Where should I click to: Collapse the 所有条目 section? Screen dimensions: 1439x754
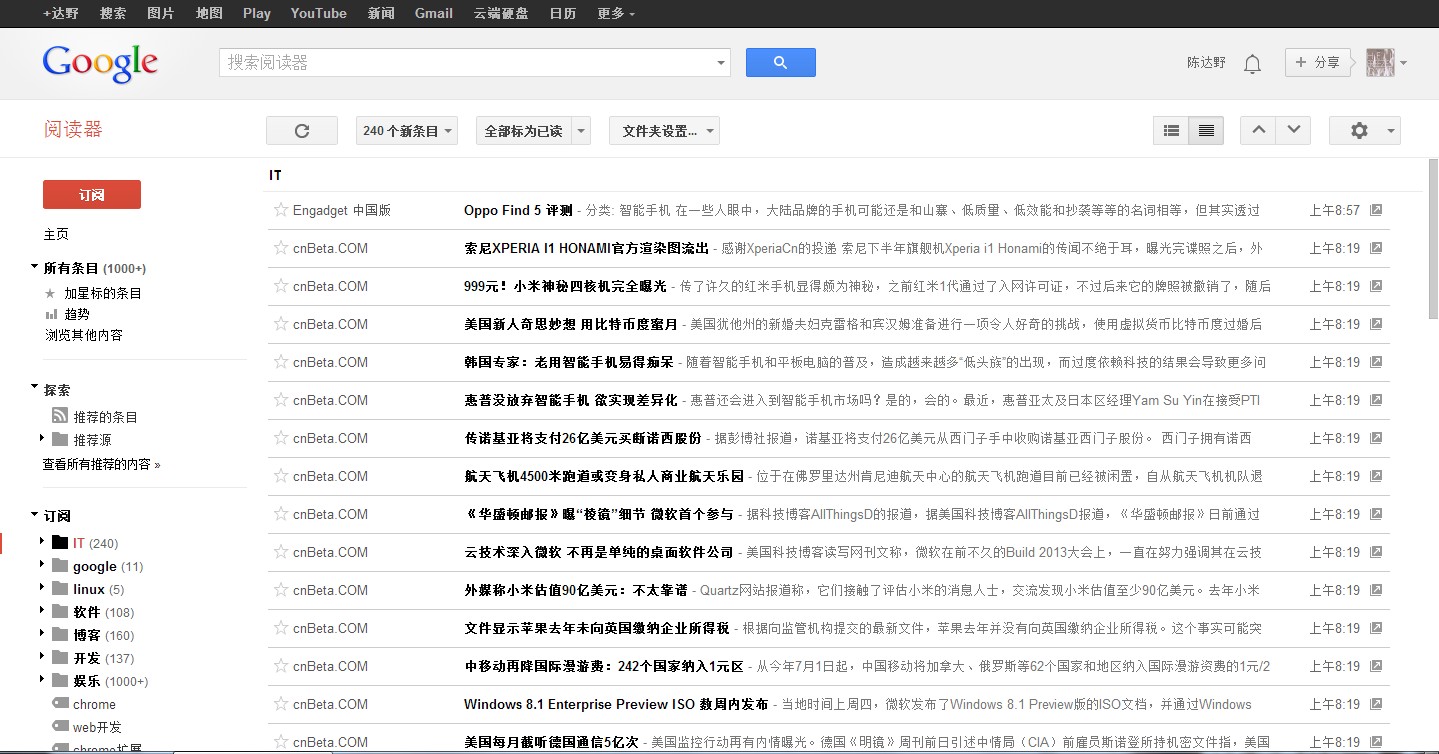coord(35,268)
